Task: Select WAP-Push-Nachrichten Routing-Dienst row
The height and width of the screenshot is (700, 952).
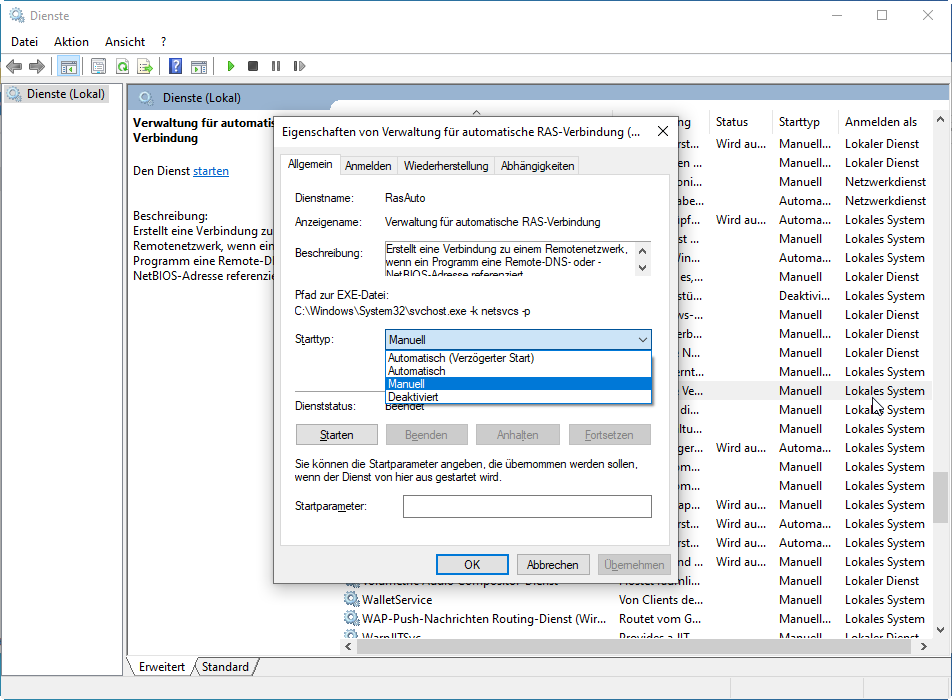Action: (x=636, y=619)
